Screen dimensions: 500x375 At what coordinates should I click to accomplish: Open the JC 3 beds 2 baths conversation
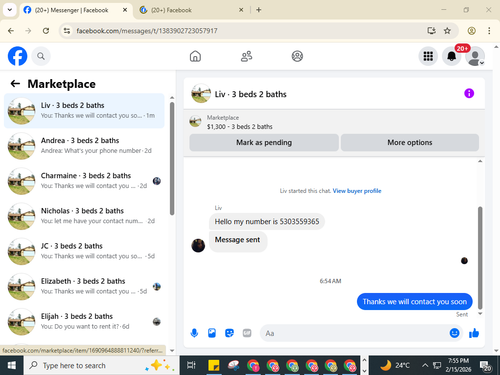[x=84, y=251]
